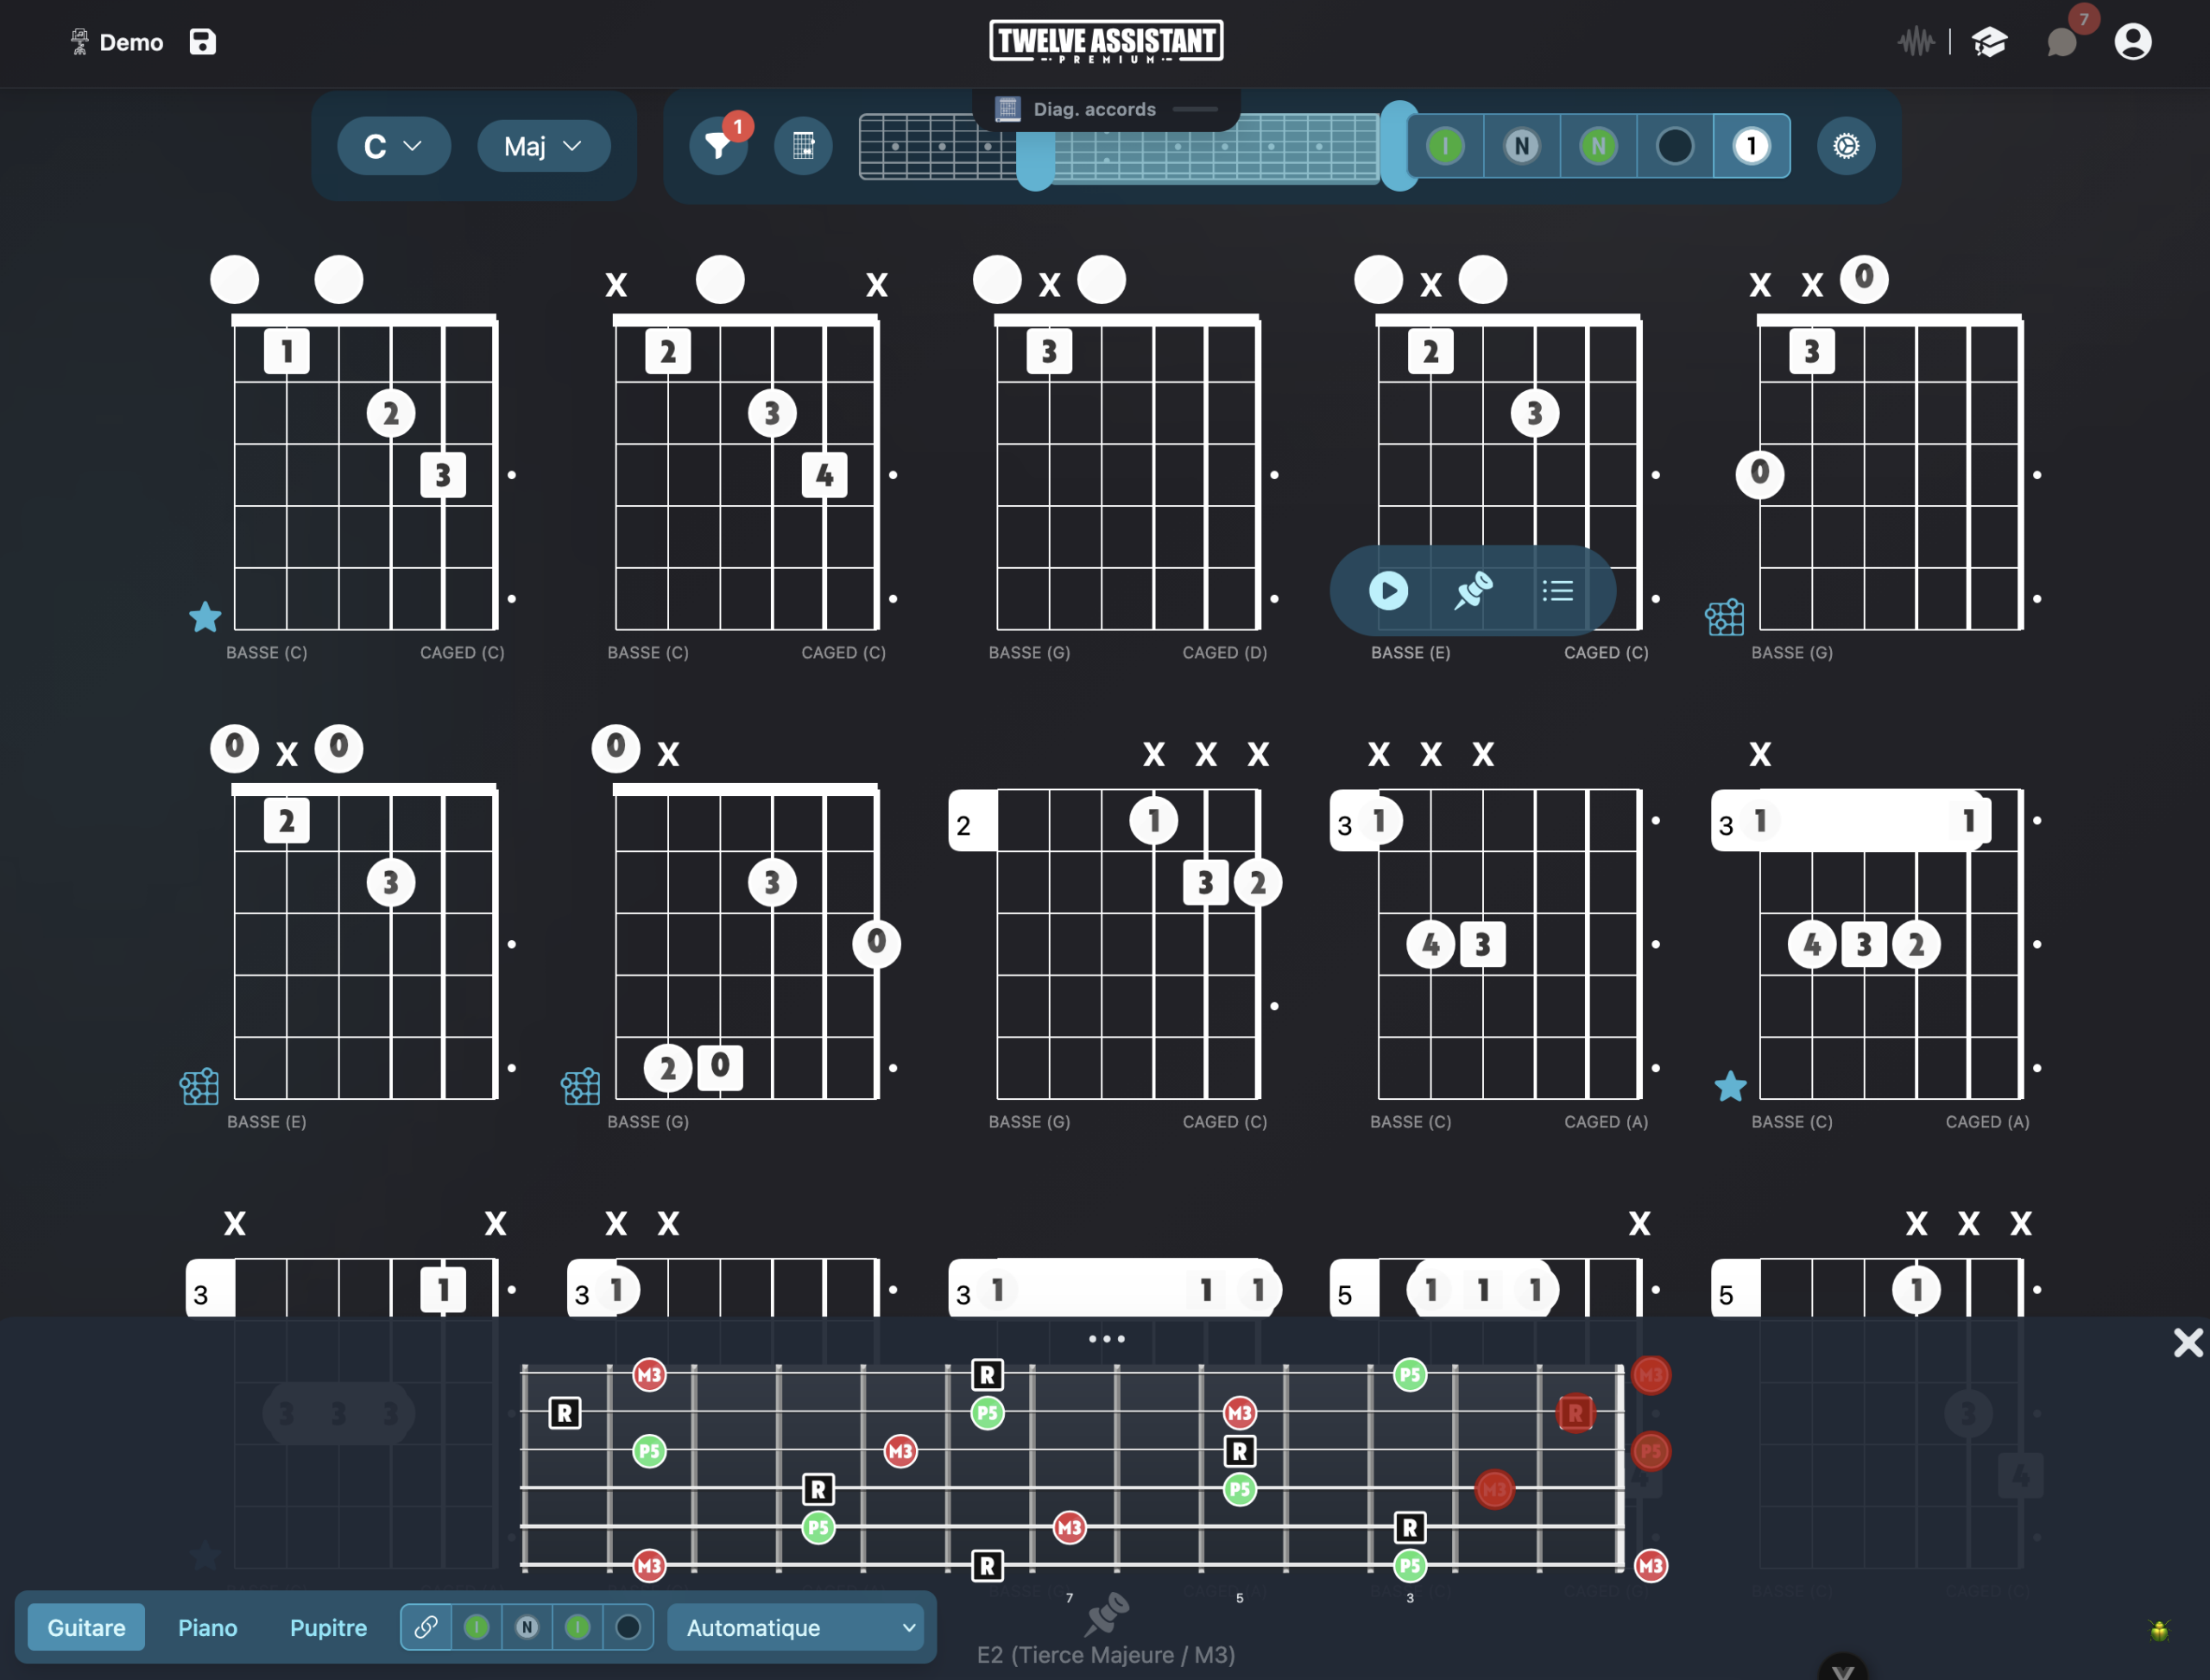Click fret number 5 under the fretboard
The height and width of the screenshot is (1680, 2210).
pyautogui.click(x=1239, y=1598)
